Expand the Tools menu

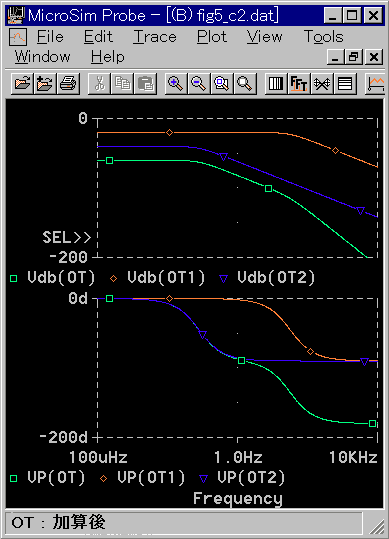(323, 36)
